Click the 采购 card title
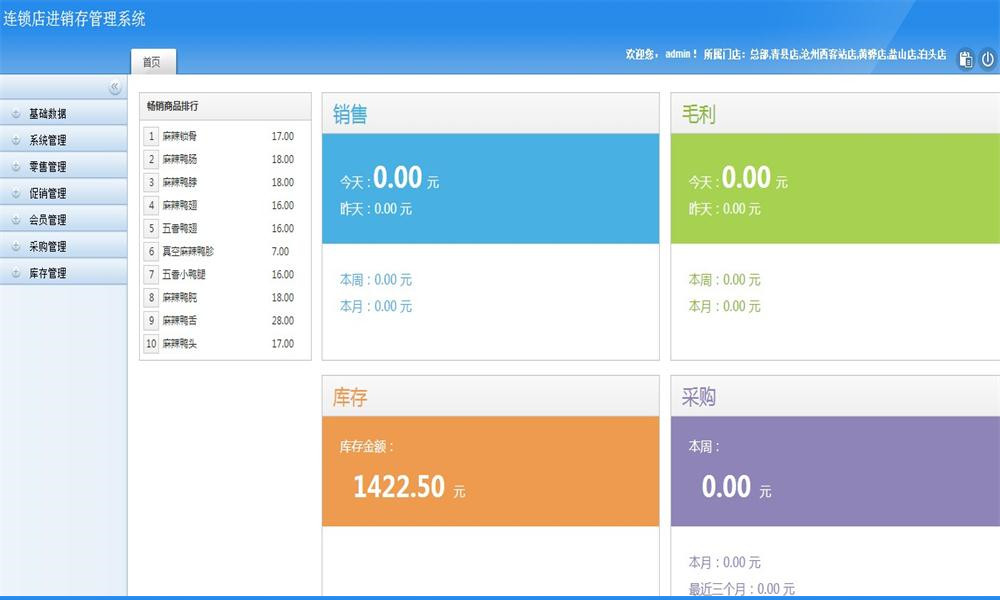This screenshot has height=600, width=1000. (698, 397)
